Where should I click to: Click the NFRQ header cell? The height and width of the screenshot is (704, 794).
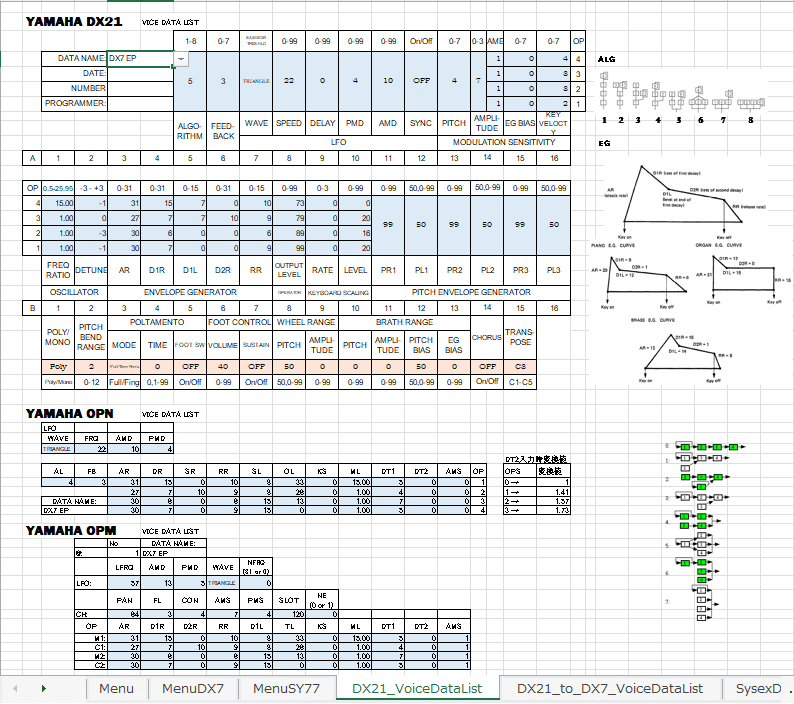(256, 567)
